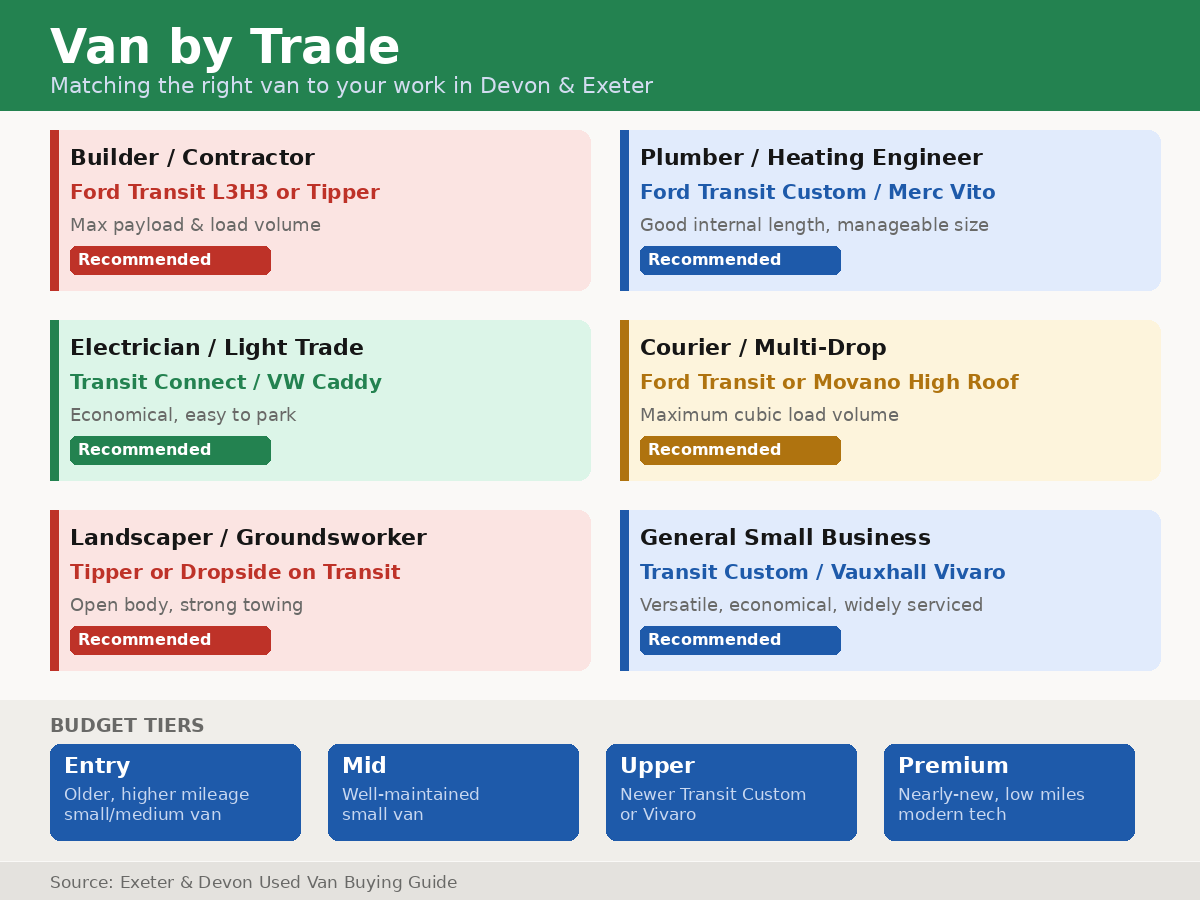Open the Entry budget tier tile
The height and width of the screenshot is (900, 1200).
(175, 792)
